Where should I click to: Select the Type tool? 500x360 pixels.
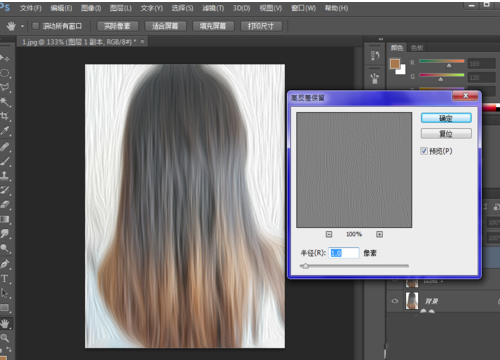click(x=5, y=278)
